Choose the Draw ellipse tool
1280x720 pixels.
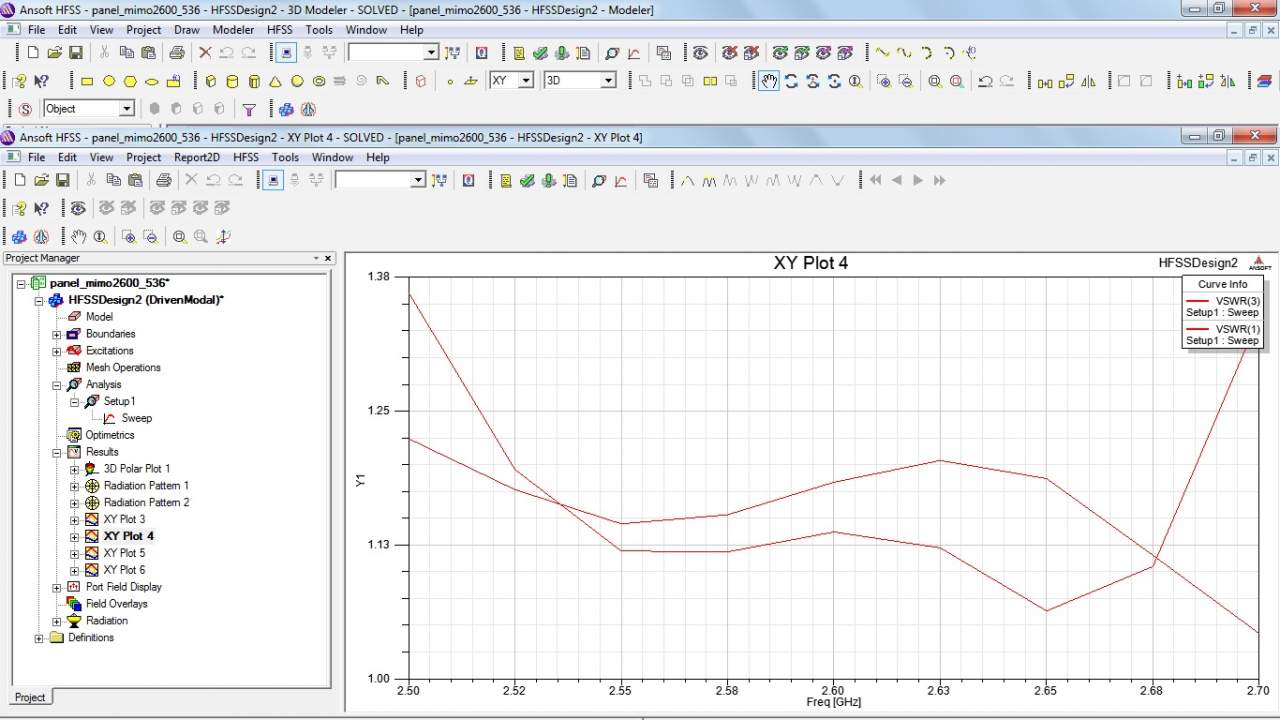click(152, 81)
